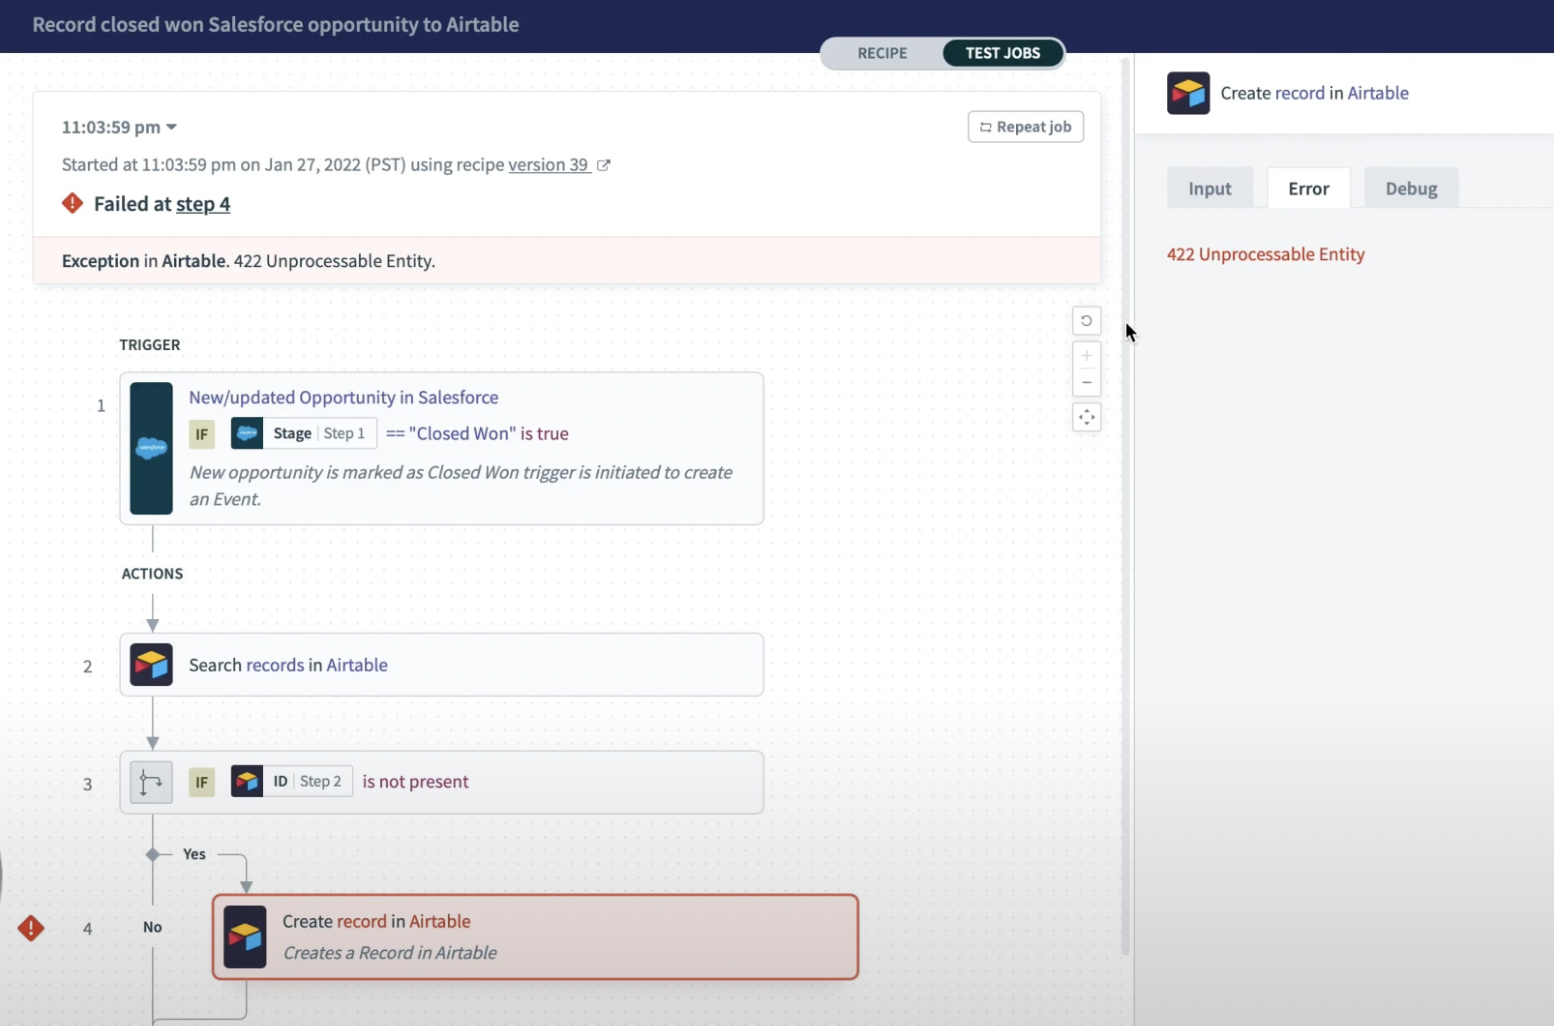This screenshot has width=1554, height=1026.
Task: Select the Salesforce icon in the Stage Step 1 pill
Action: coord(247,433)
